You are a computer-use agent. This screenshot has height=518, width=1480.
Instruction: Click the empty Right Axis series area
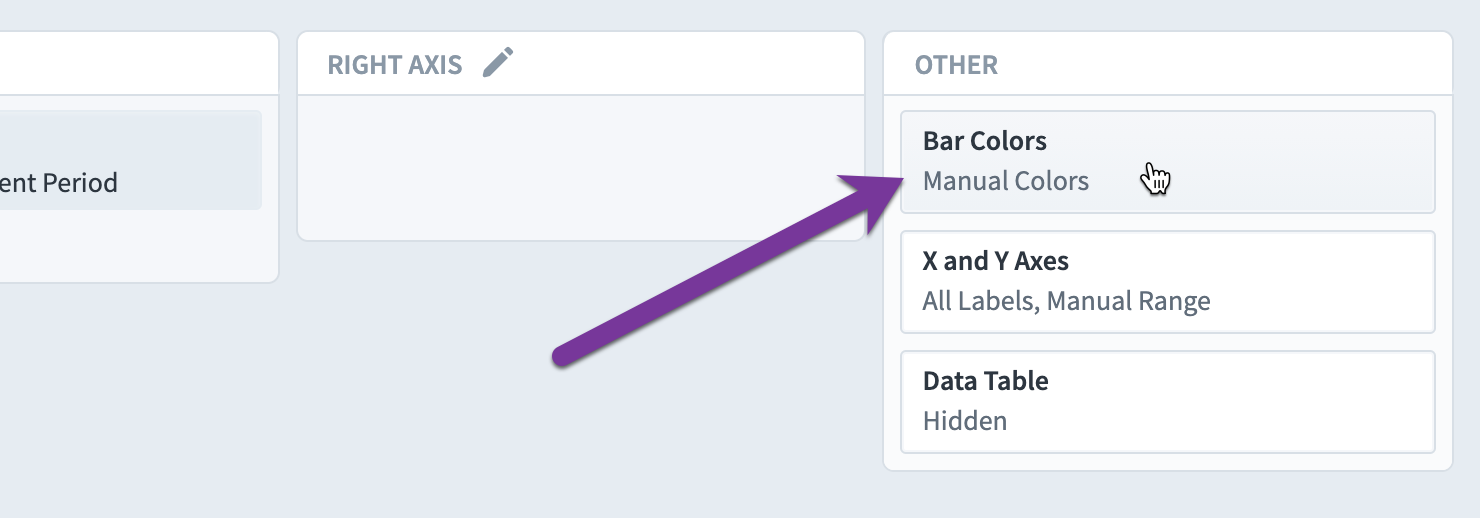tap(581, 167)
